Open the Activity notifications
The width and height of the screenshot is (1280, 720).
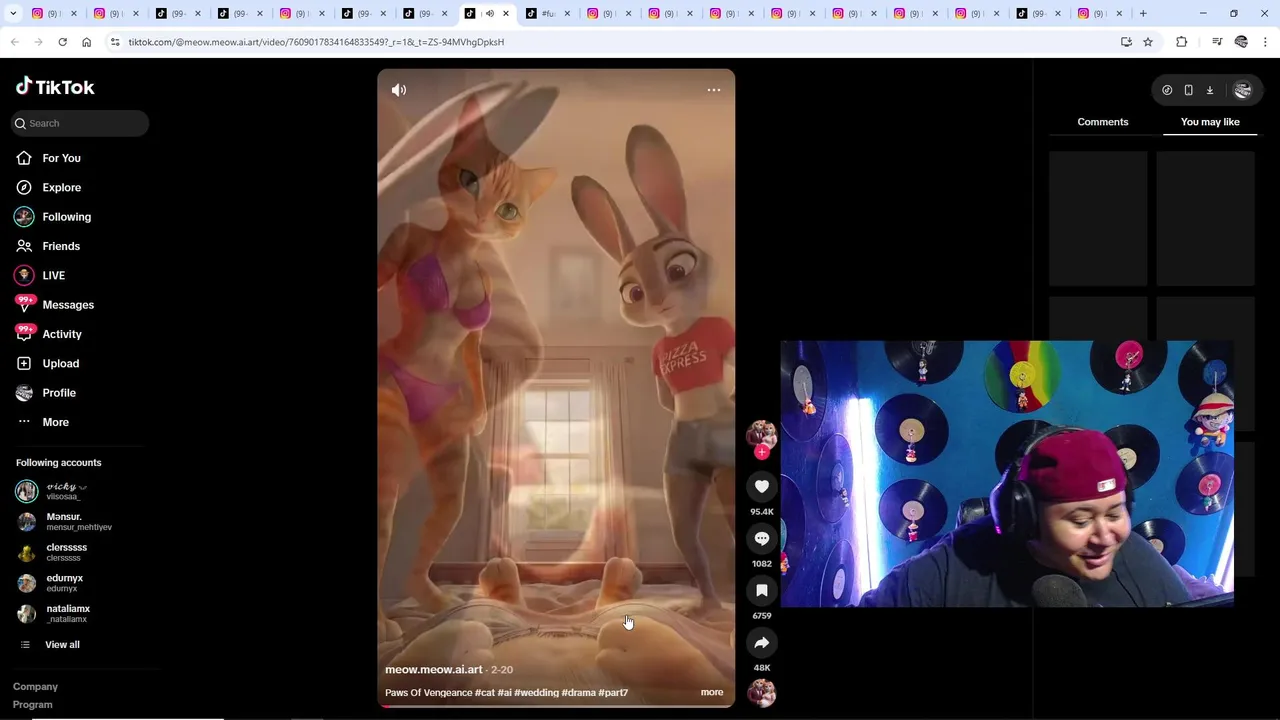click(x=62, y=334)
